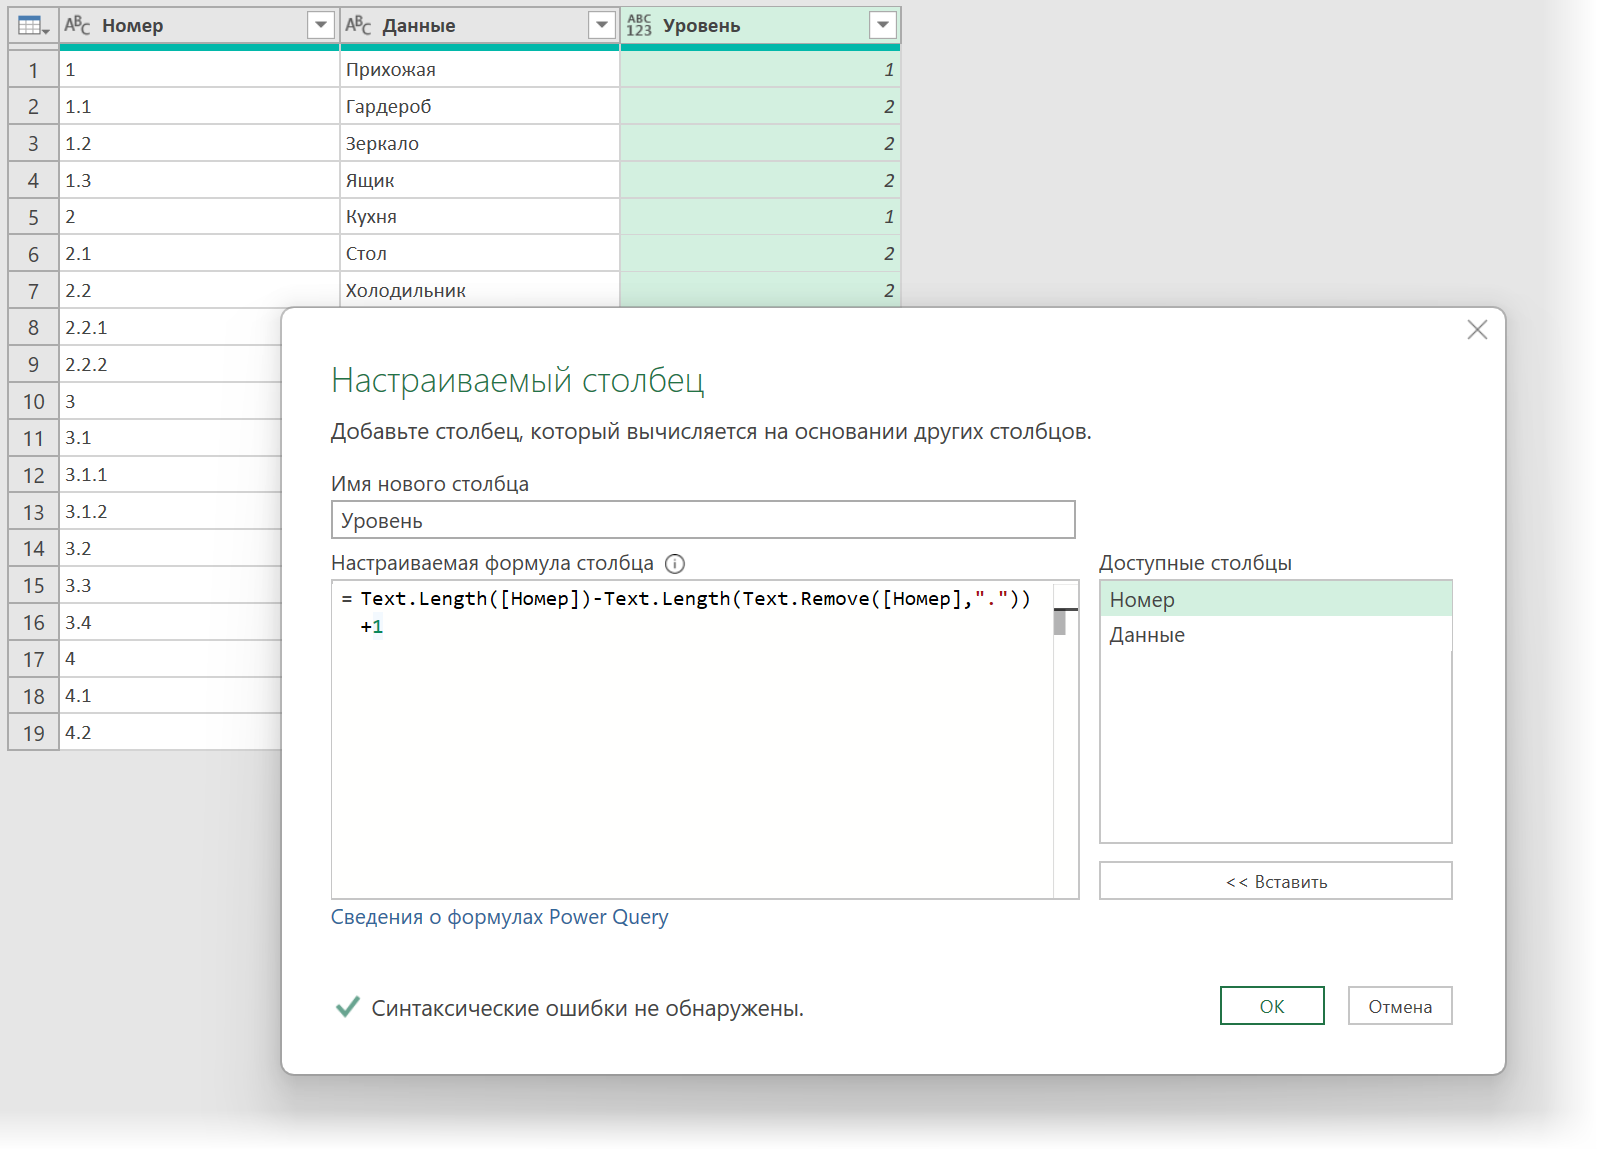The height and width of the screenshot is (1150, 1597).
Task: Select row number 10 header
Action: pyautogui.click(x=34, y=401)
